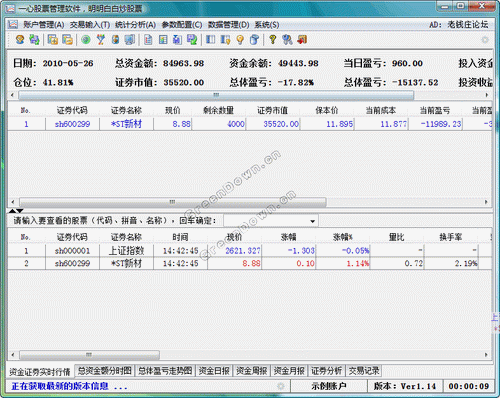This screenshot has height=398, width=500.
Task: Click the down triangle on the pane splitter
Action: click(20, 211)
